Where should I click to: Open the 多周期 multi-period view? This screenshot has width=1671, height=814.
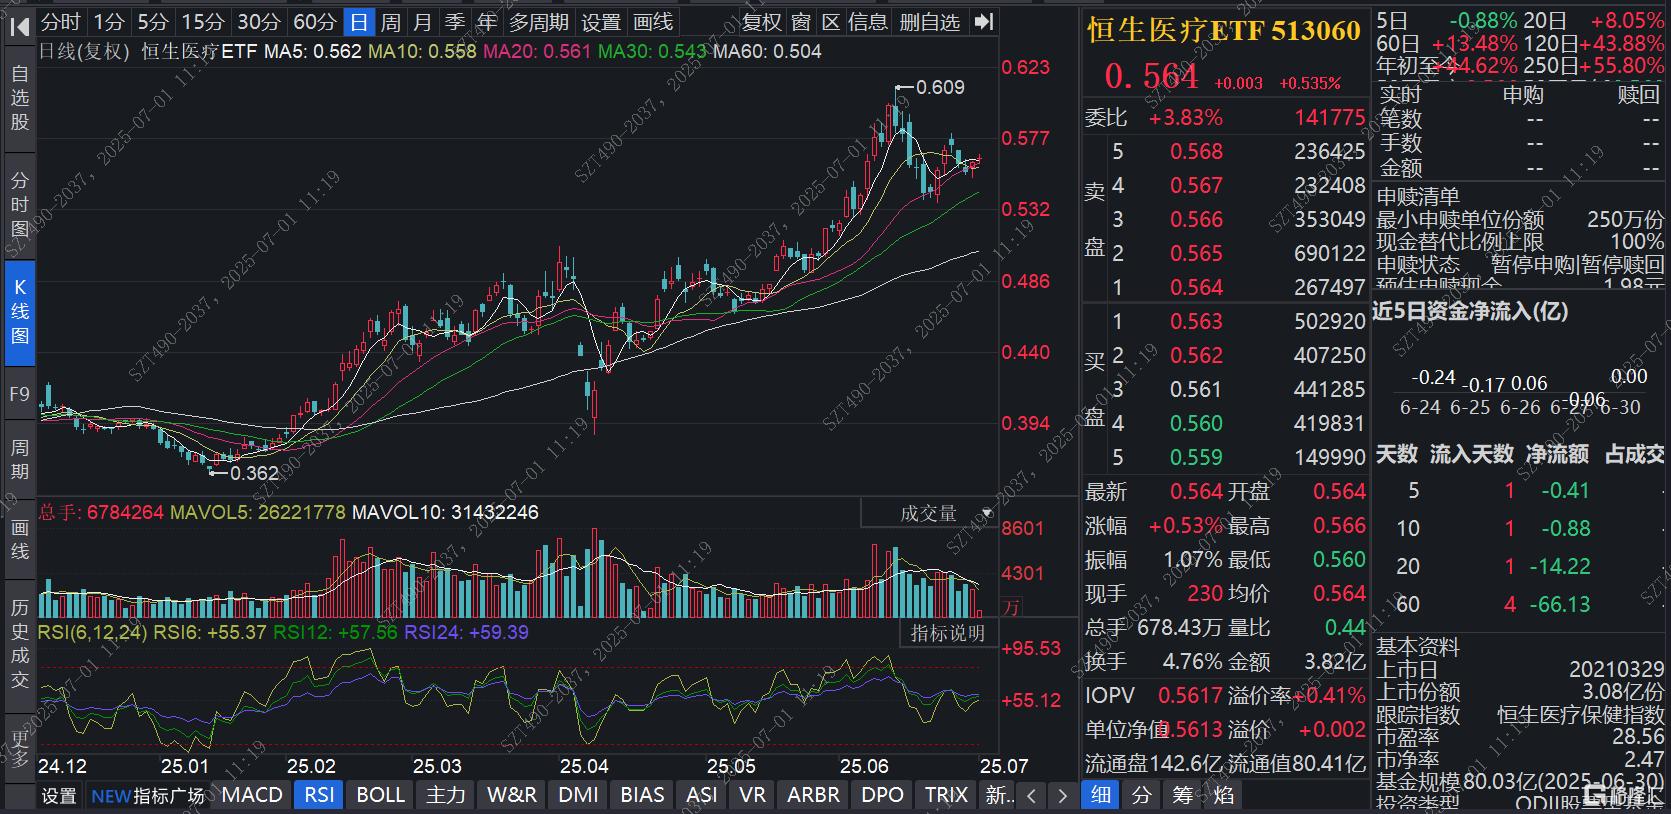539,22
